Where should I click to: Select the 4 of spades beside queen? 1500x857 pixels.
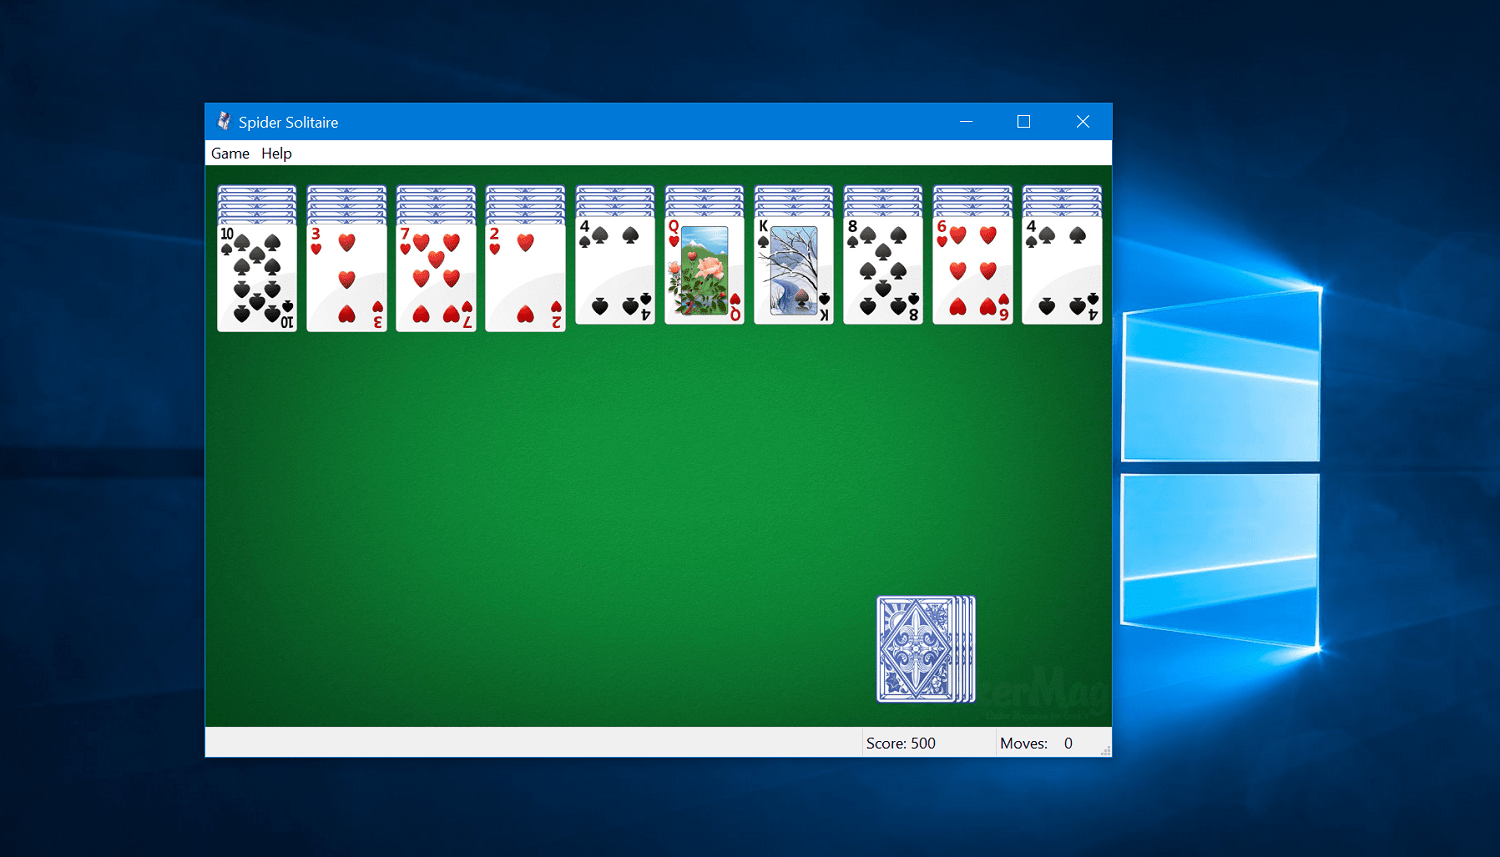coord(615,269)
